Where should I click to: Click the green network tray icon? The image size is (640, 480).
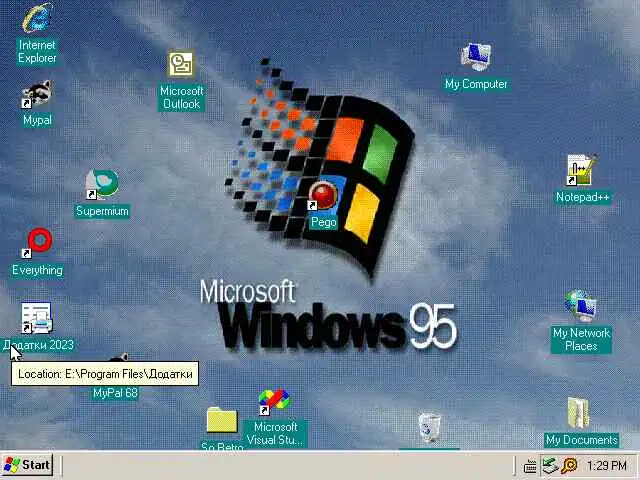[550, 466]
